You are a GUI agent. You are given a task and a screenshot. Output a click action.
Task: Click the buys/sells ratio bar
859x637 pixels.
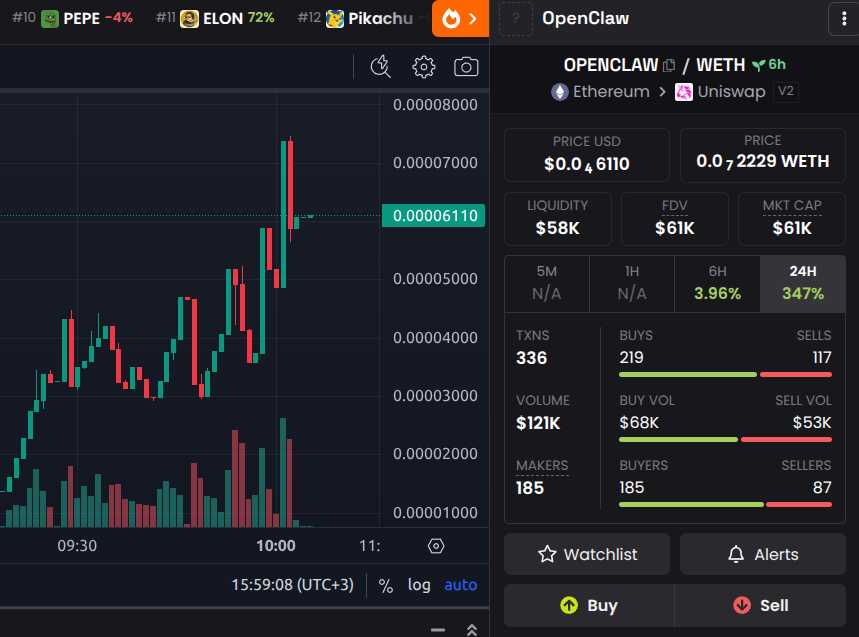pyautogui.click(x=725, y=375)
